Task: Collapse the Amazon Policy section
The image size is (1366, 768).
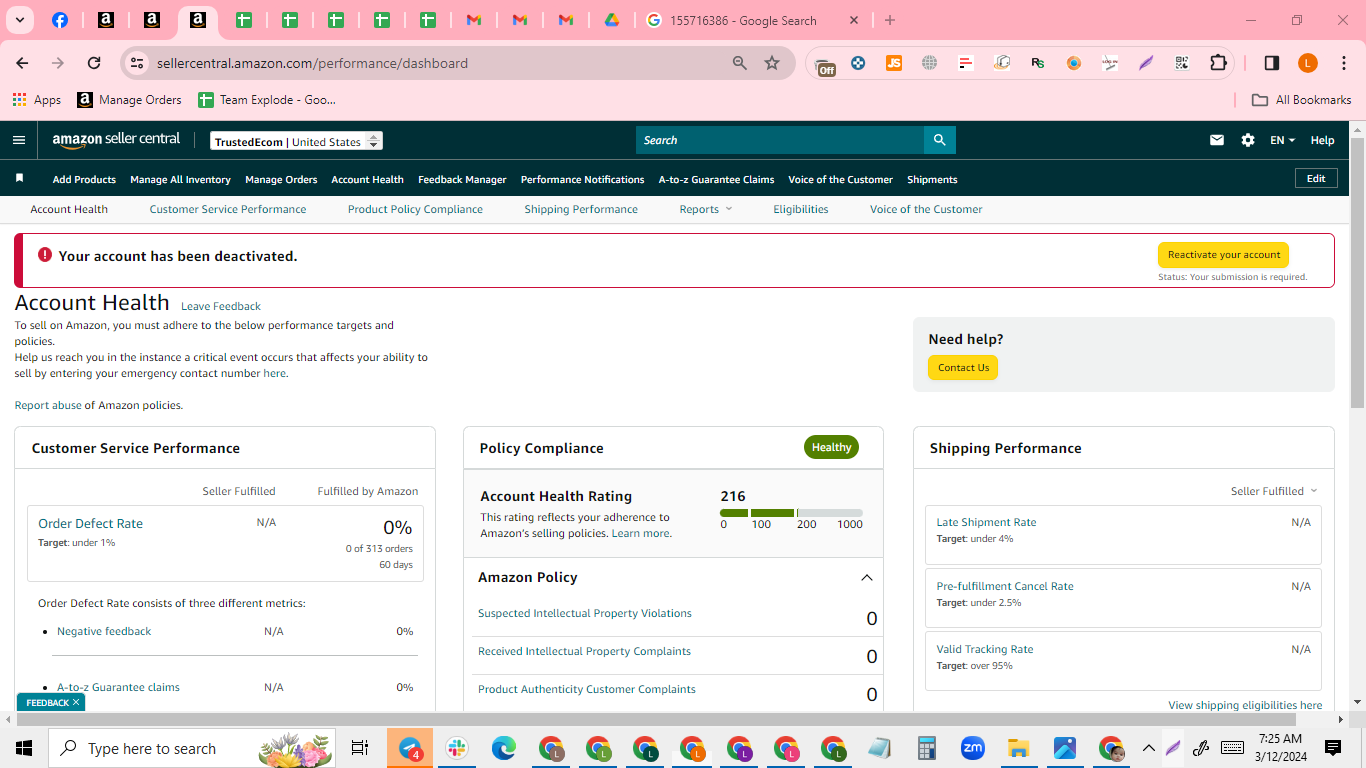Action: [867, 578]
